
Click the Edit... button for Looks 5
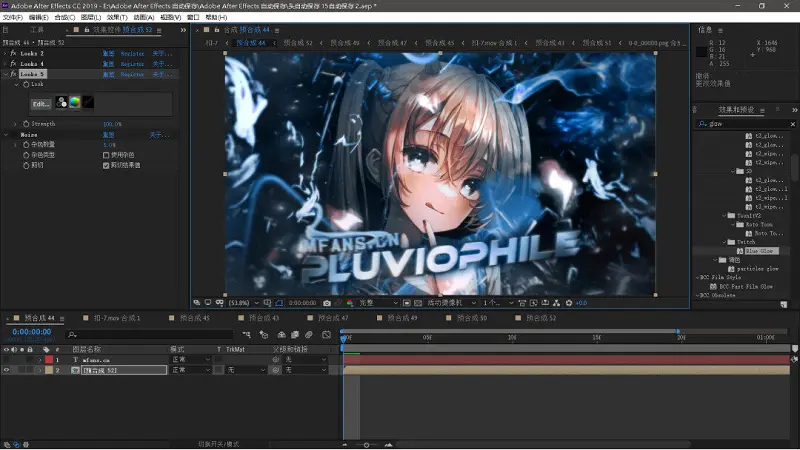click(x=41, y=104)
